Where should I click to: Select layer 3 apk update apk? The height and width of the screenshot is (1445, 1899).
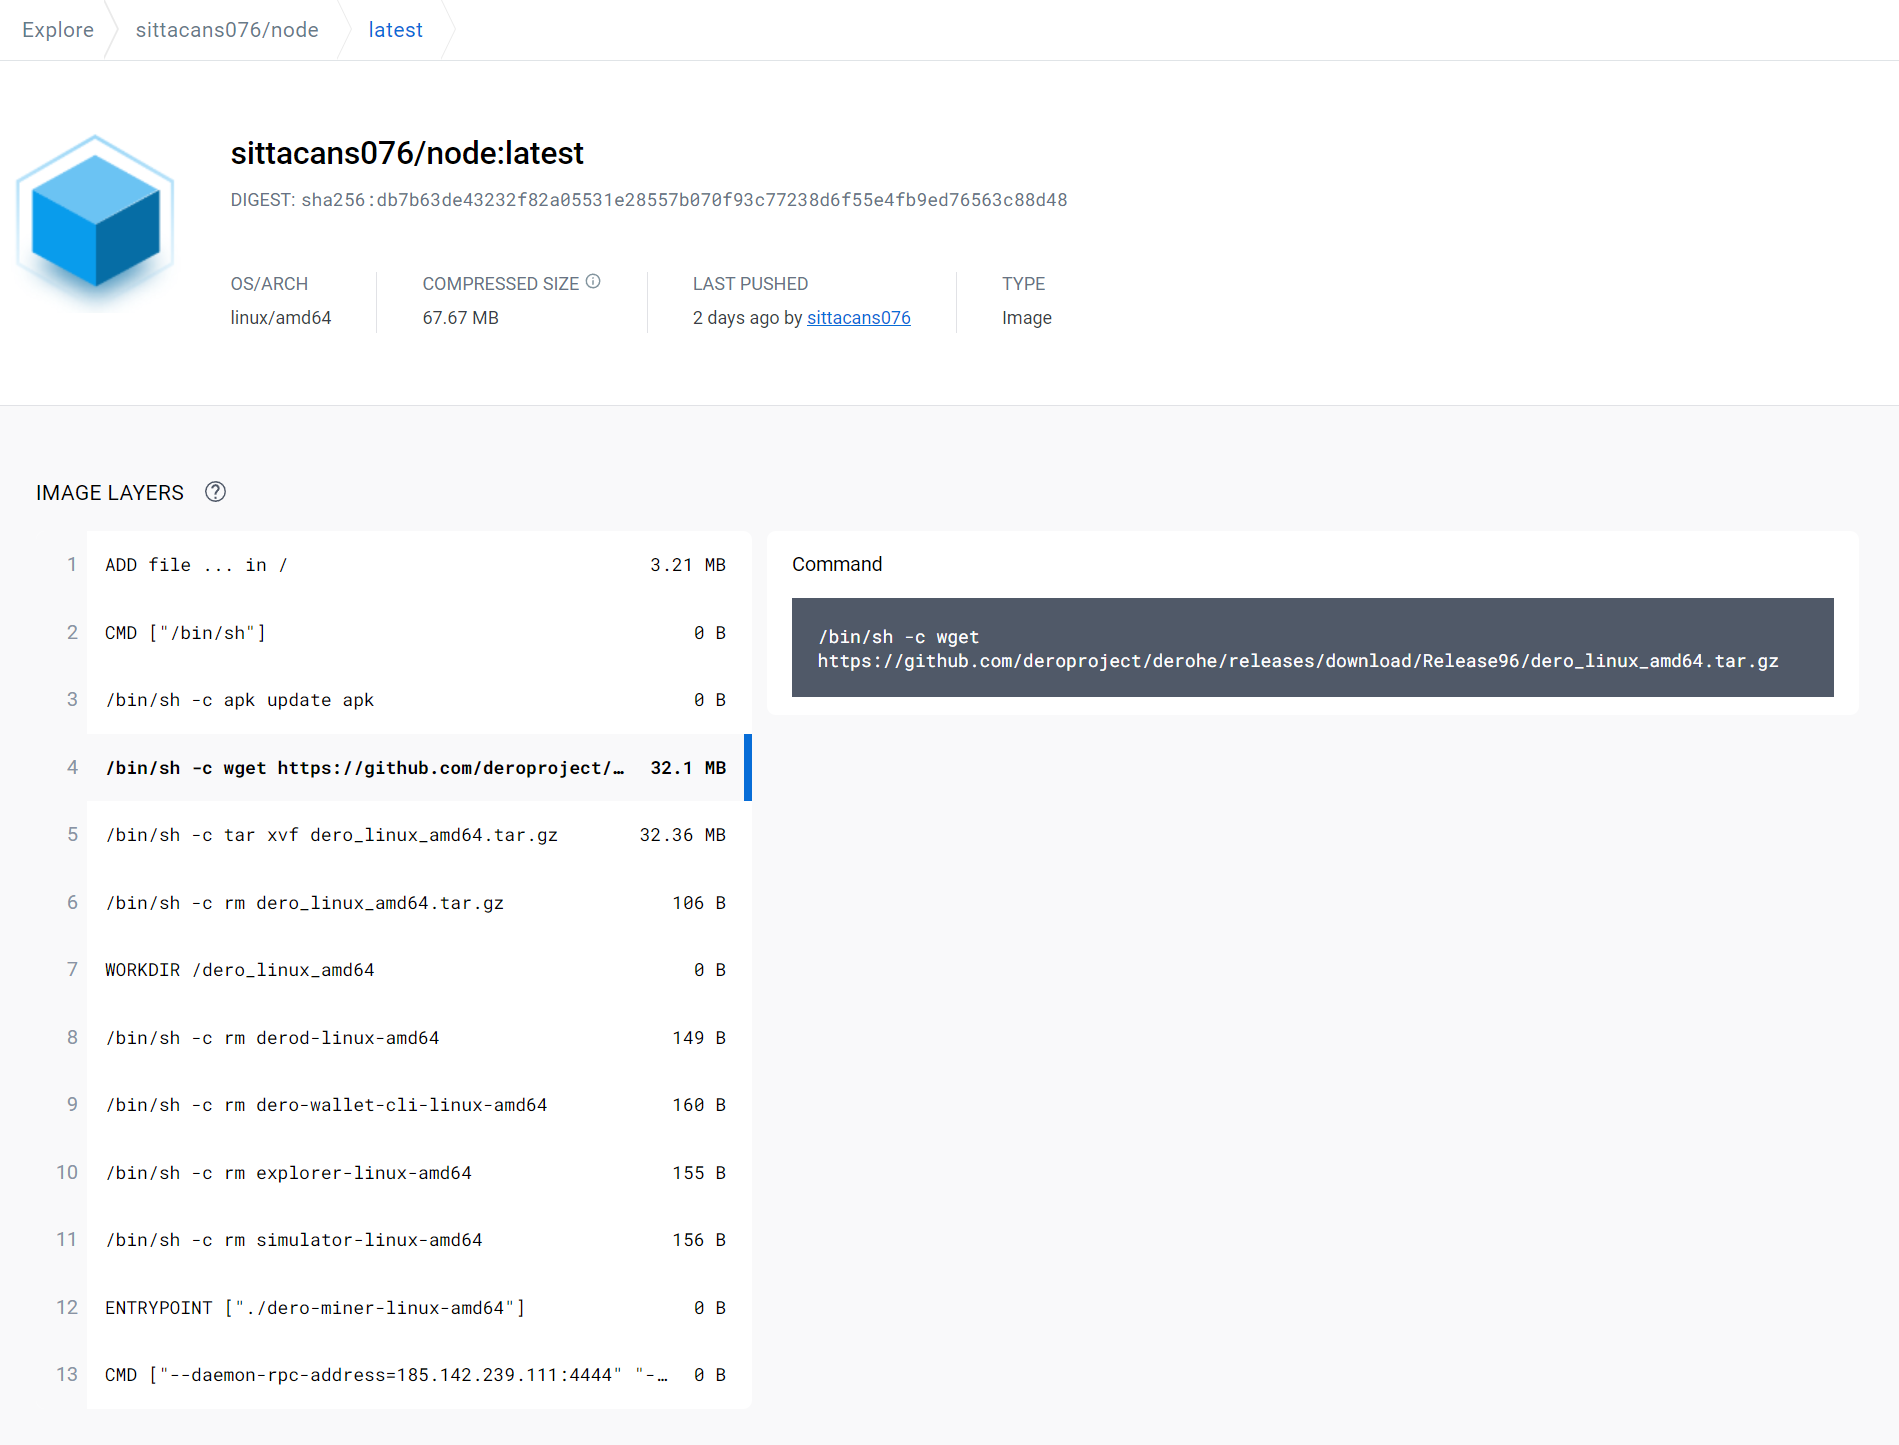419,700
